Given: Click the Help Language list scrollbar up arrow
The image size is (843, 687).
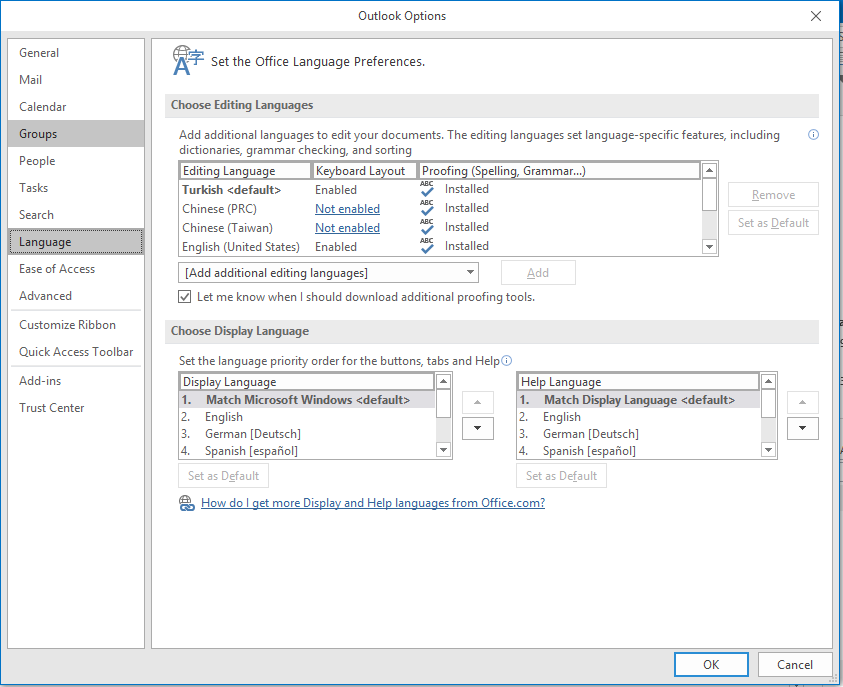Looking at the screenshot, I should click(769, 382).
